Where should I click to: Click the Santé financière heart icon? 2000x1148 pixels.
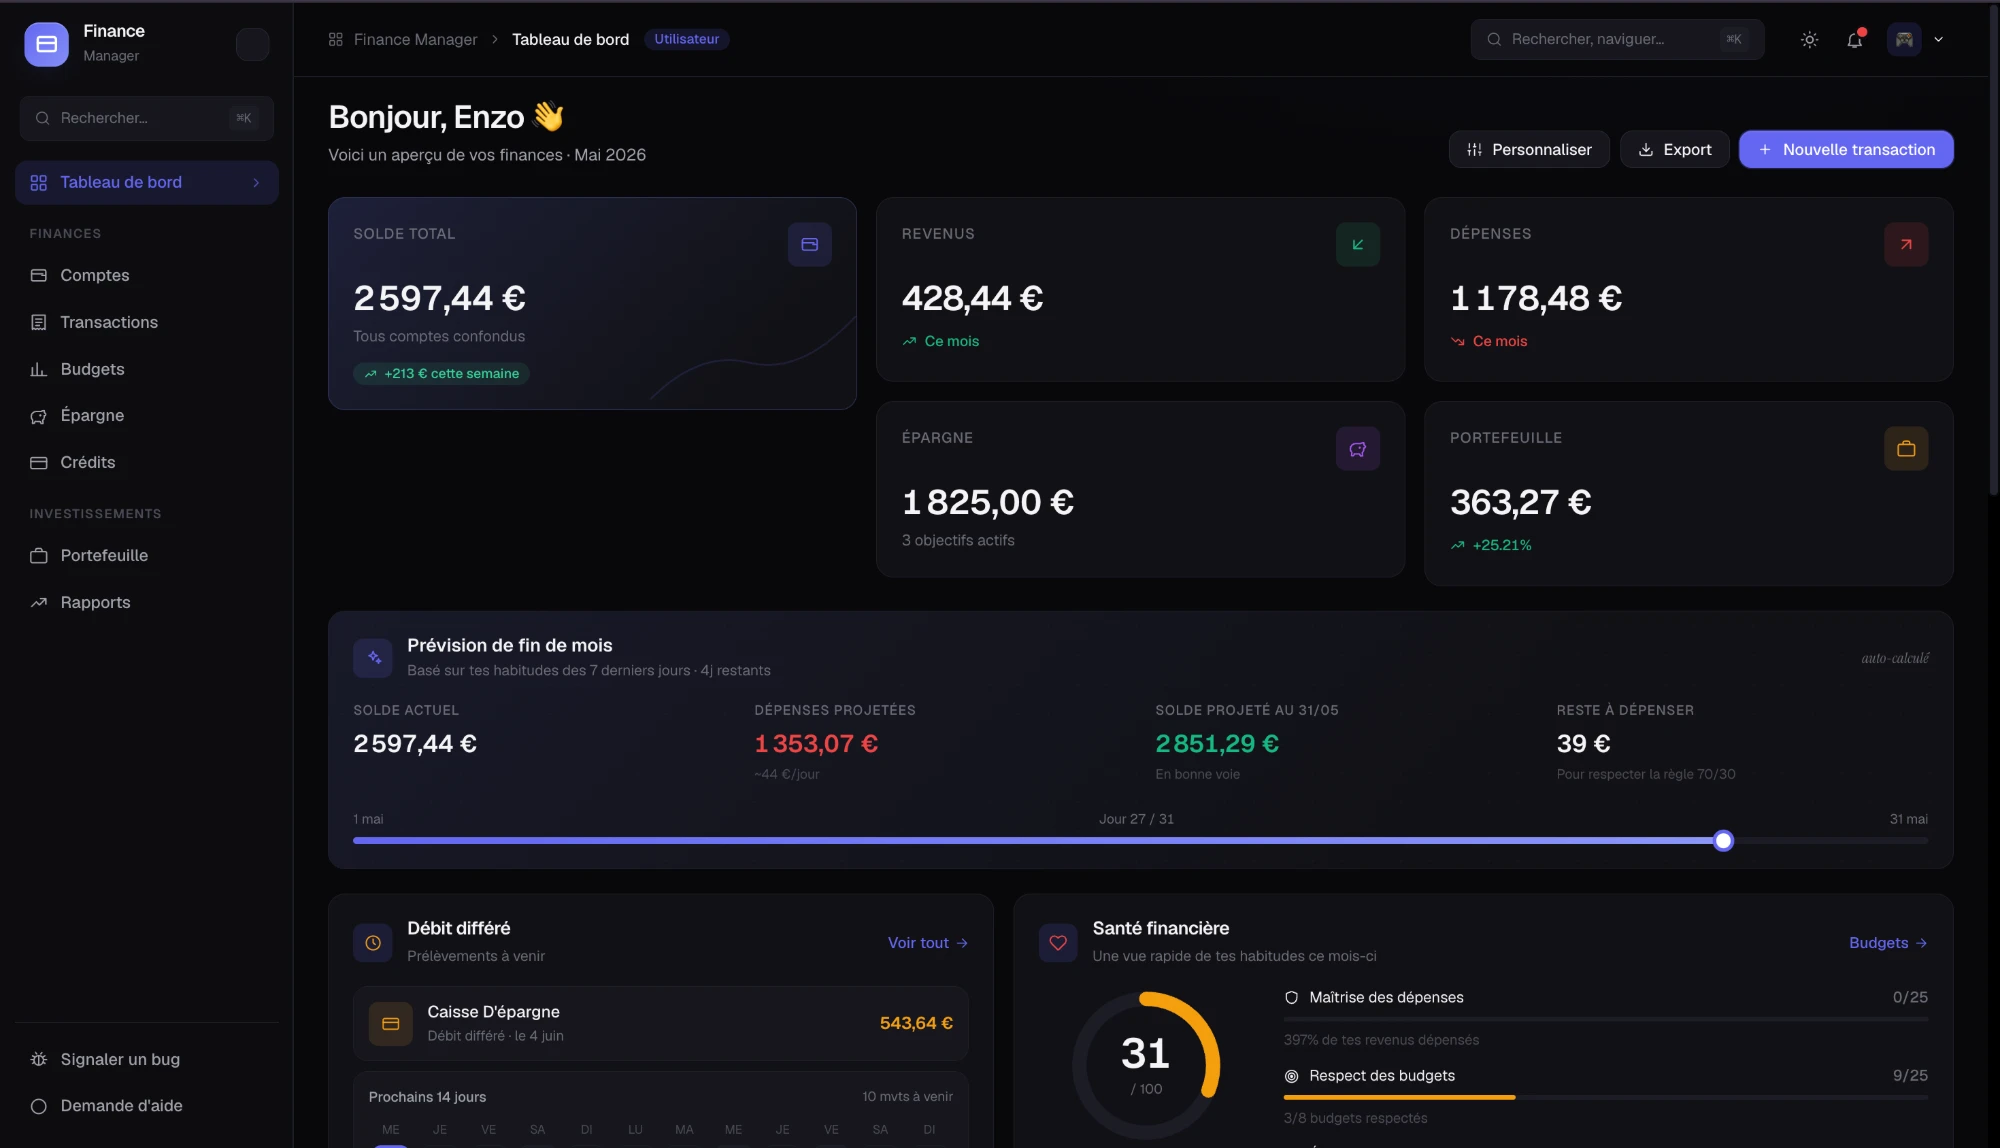pyautogui.click(x=1058, y=942)
